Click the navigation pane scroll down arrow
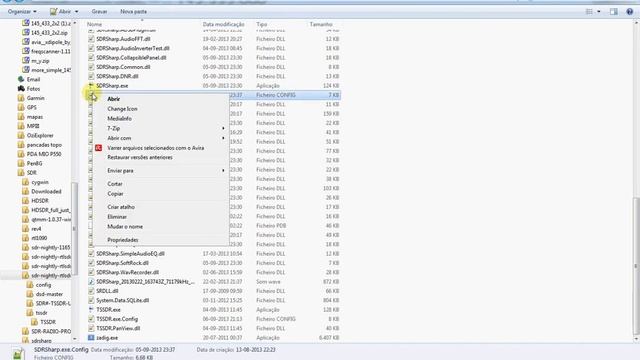 (x=74, y=339)
